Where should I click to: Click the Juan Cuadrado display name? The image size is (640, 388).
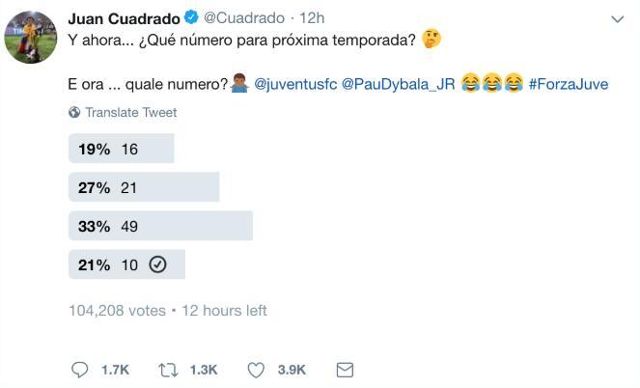(x=124, y=18)
